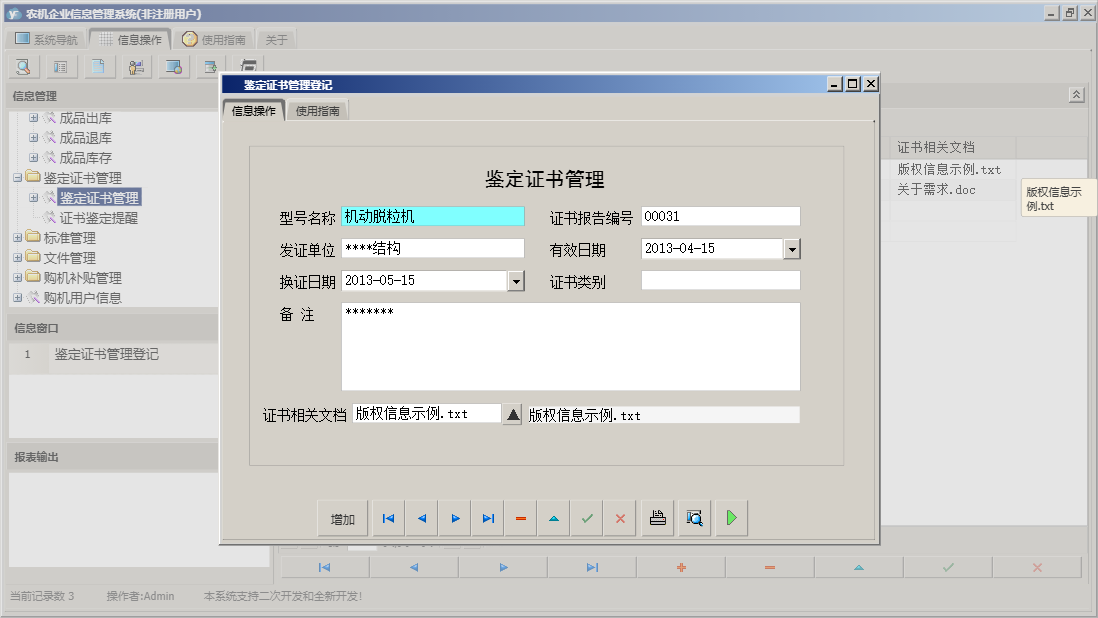Viewport: 1098px width, 618px height.
Task: Select 版权信息示例.txt in background document list
Action: coord(949,169)
